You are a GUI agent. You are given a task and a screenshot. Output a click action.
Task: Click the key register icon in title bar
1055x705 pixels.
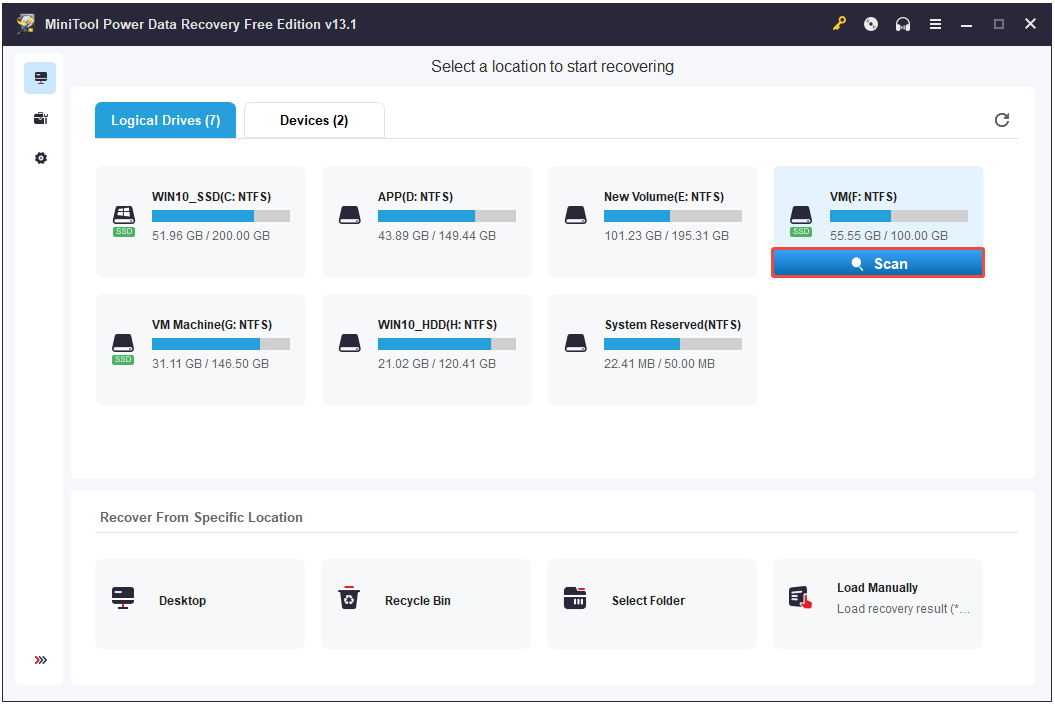[x=839, y=24]
